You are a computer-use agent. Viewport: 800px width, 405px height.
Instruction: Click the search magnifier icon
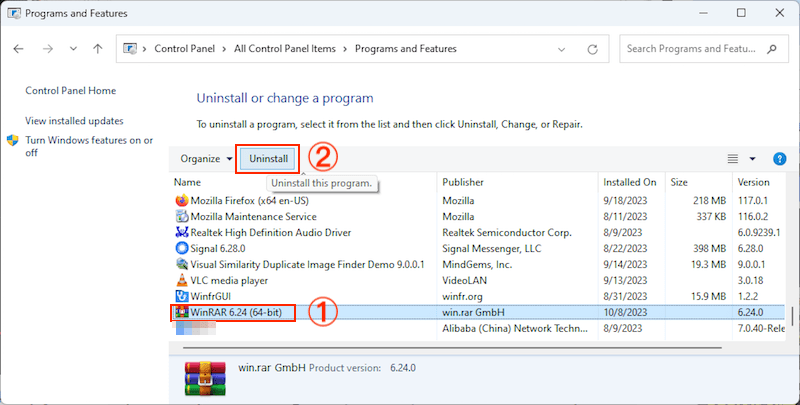coord(771,49)
